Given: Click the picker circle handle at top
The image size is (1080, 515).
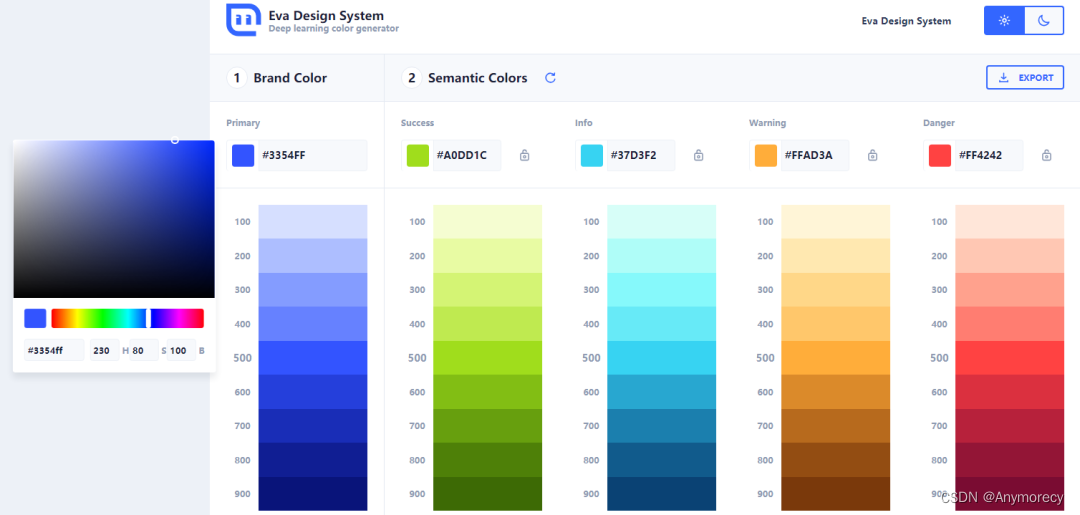Looking at the screenshot, I should point(175,140).
